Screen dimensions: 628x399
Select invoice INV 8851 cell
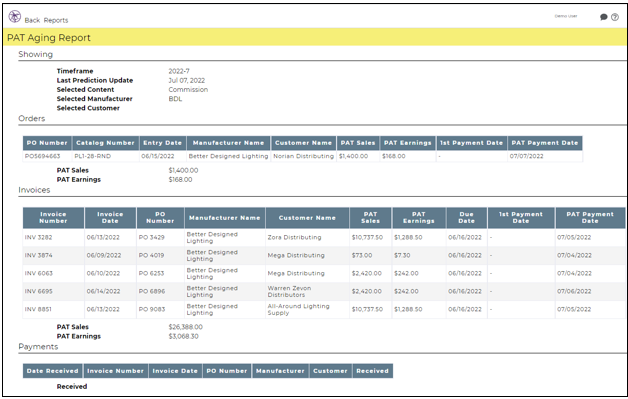pos(53,309)
